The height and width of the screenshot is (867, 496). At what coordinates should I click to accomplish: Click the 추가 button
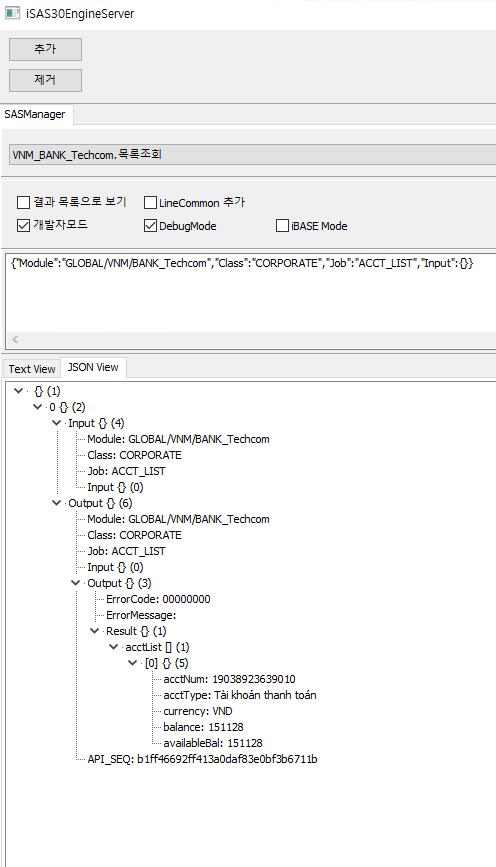click(x=45, y=49)
